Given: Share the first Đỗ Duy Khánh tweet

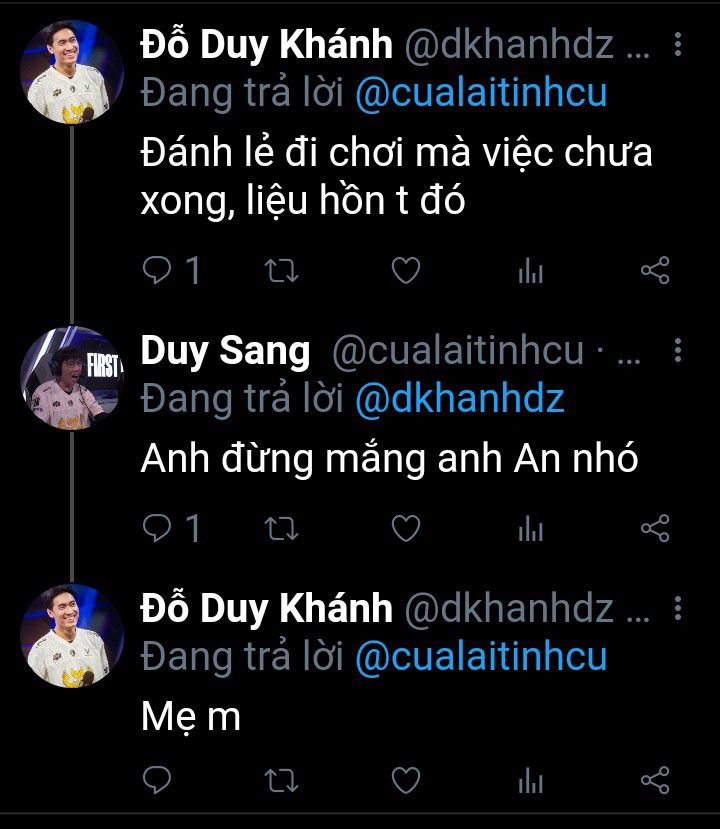Looking at the screenshot, I should pos(654,271).
